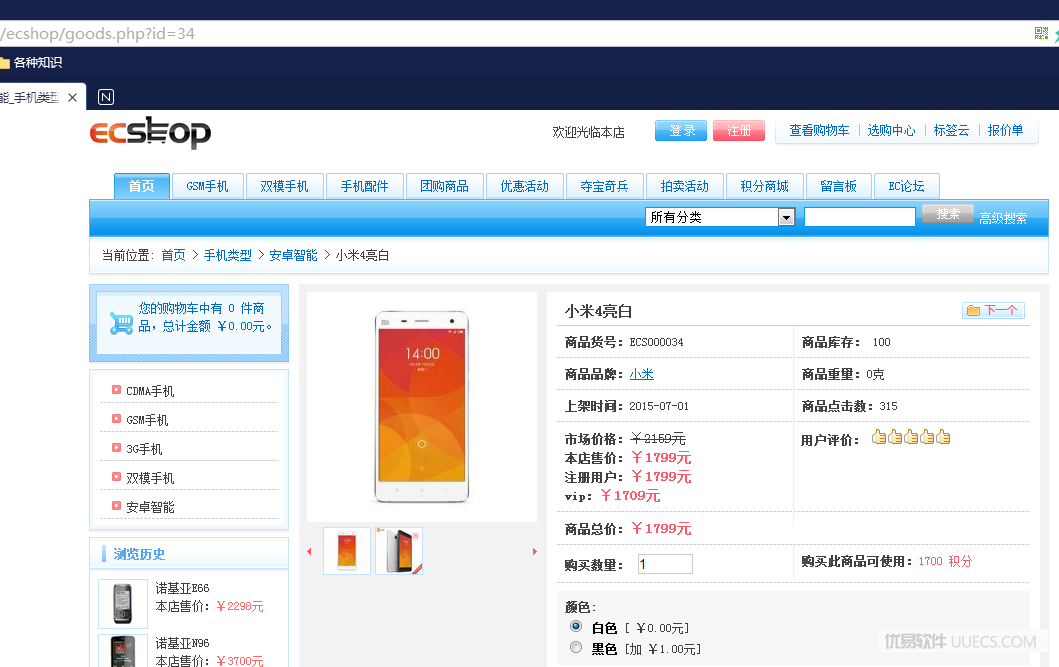Click the main product image of 小米4亮白
Image resolution: width=1059 pixels, height=667 pixels.
point(422,407)
